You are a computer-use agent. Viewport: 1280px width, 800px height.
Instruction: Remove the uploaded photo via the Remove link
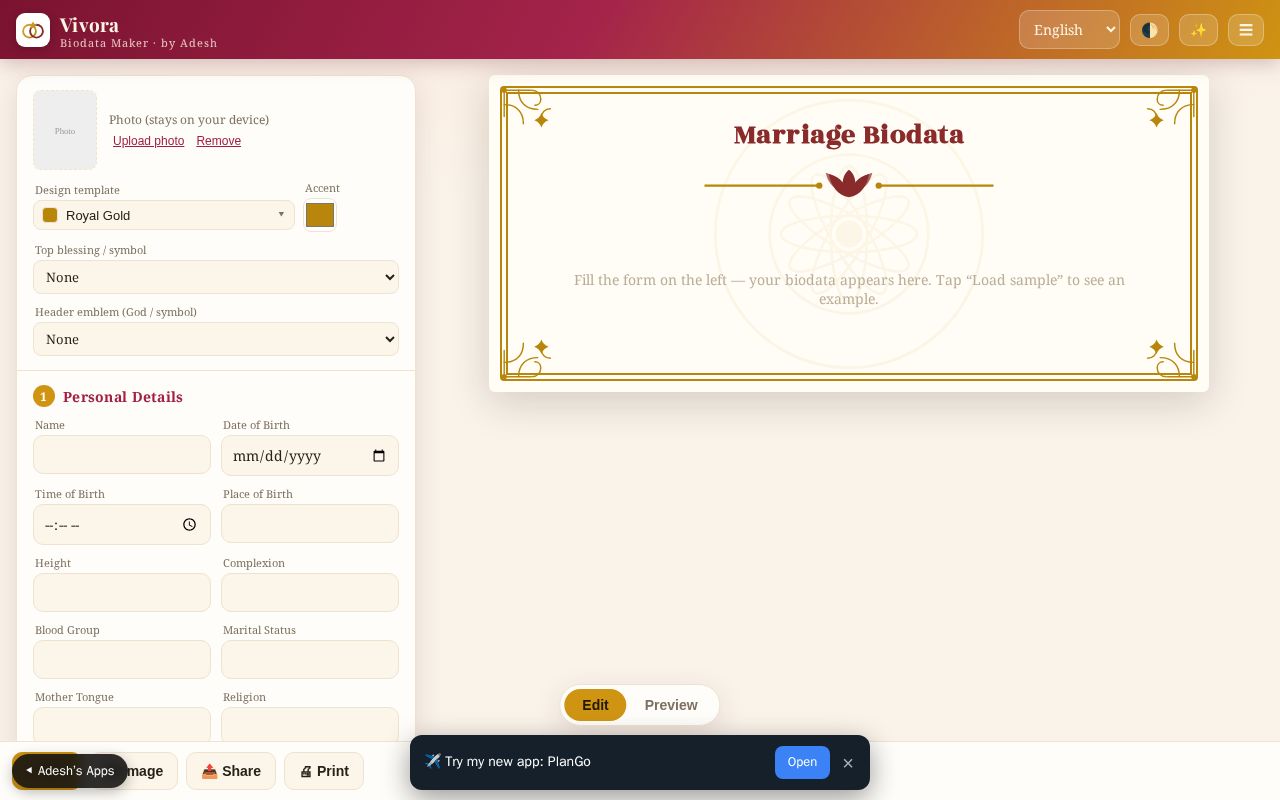(219, 141)
